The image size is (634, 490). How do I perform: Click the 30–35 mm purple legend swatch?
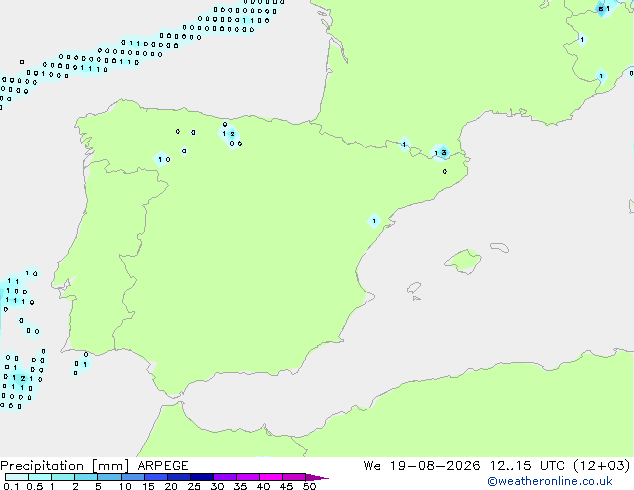tap(224, 477)
